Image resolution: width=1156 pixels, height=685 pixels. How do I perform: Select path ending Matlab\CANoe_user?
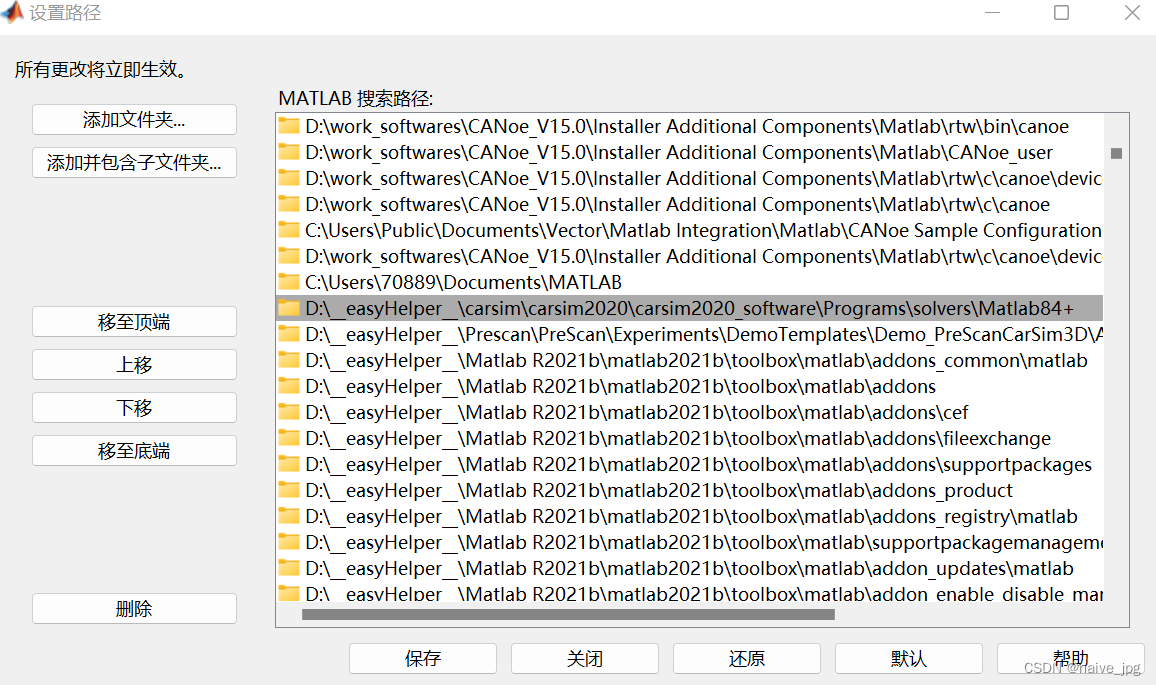(x=689, y=152)
